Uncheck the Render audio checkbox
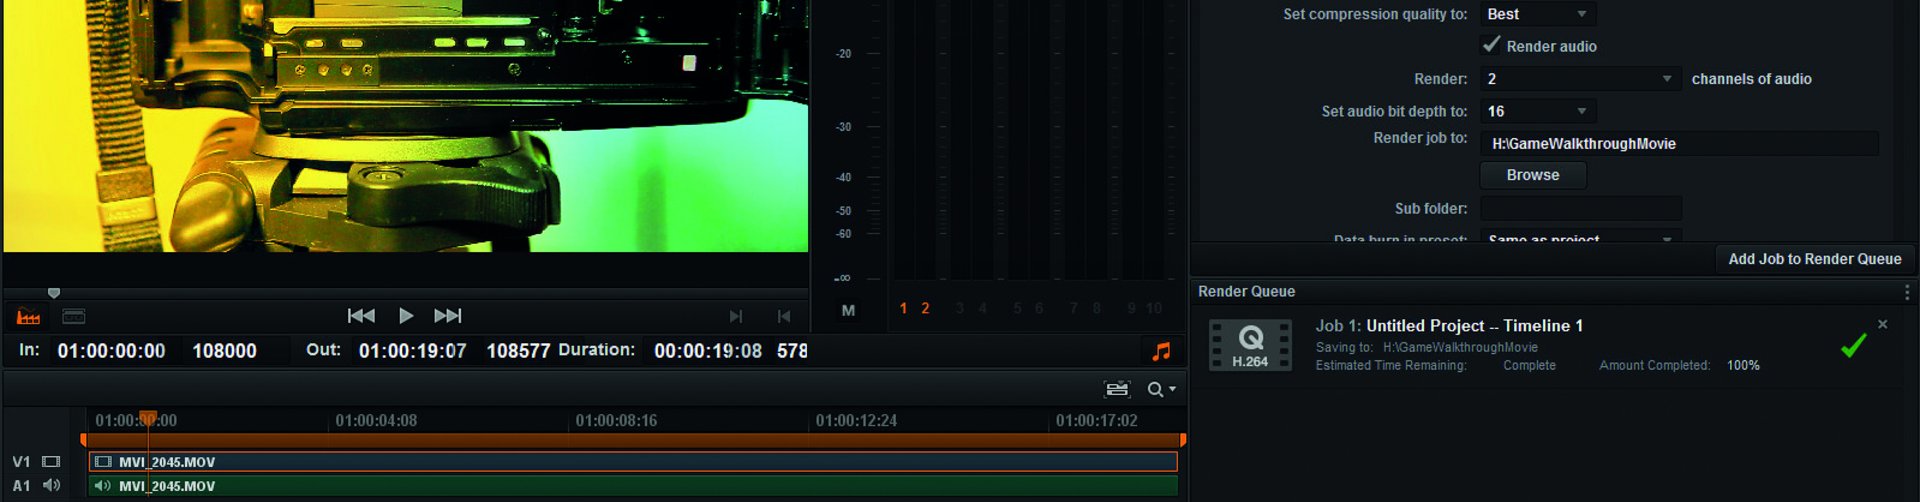1920x502 pixels. [x=1491, y=45]
